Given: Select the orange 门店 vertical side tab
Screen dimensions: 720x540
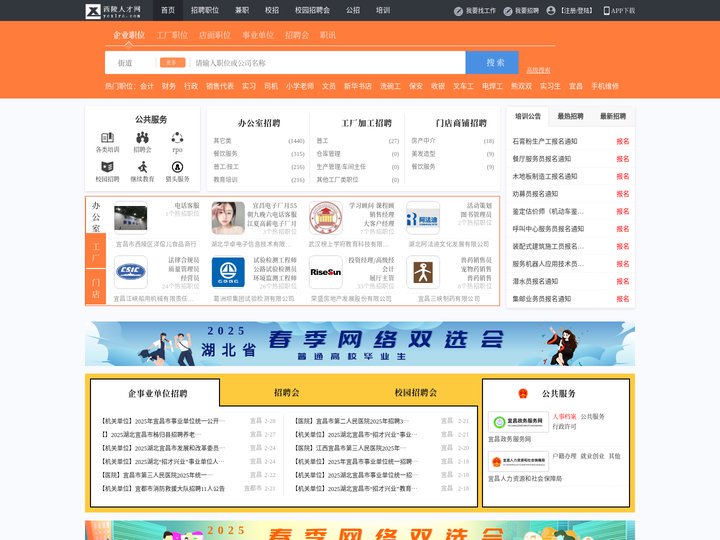Looking at the screenshot, I should [x=96, y=287].
